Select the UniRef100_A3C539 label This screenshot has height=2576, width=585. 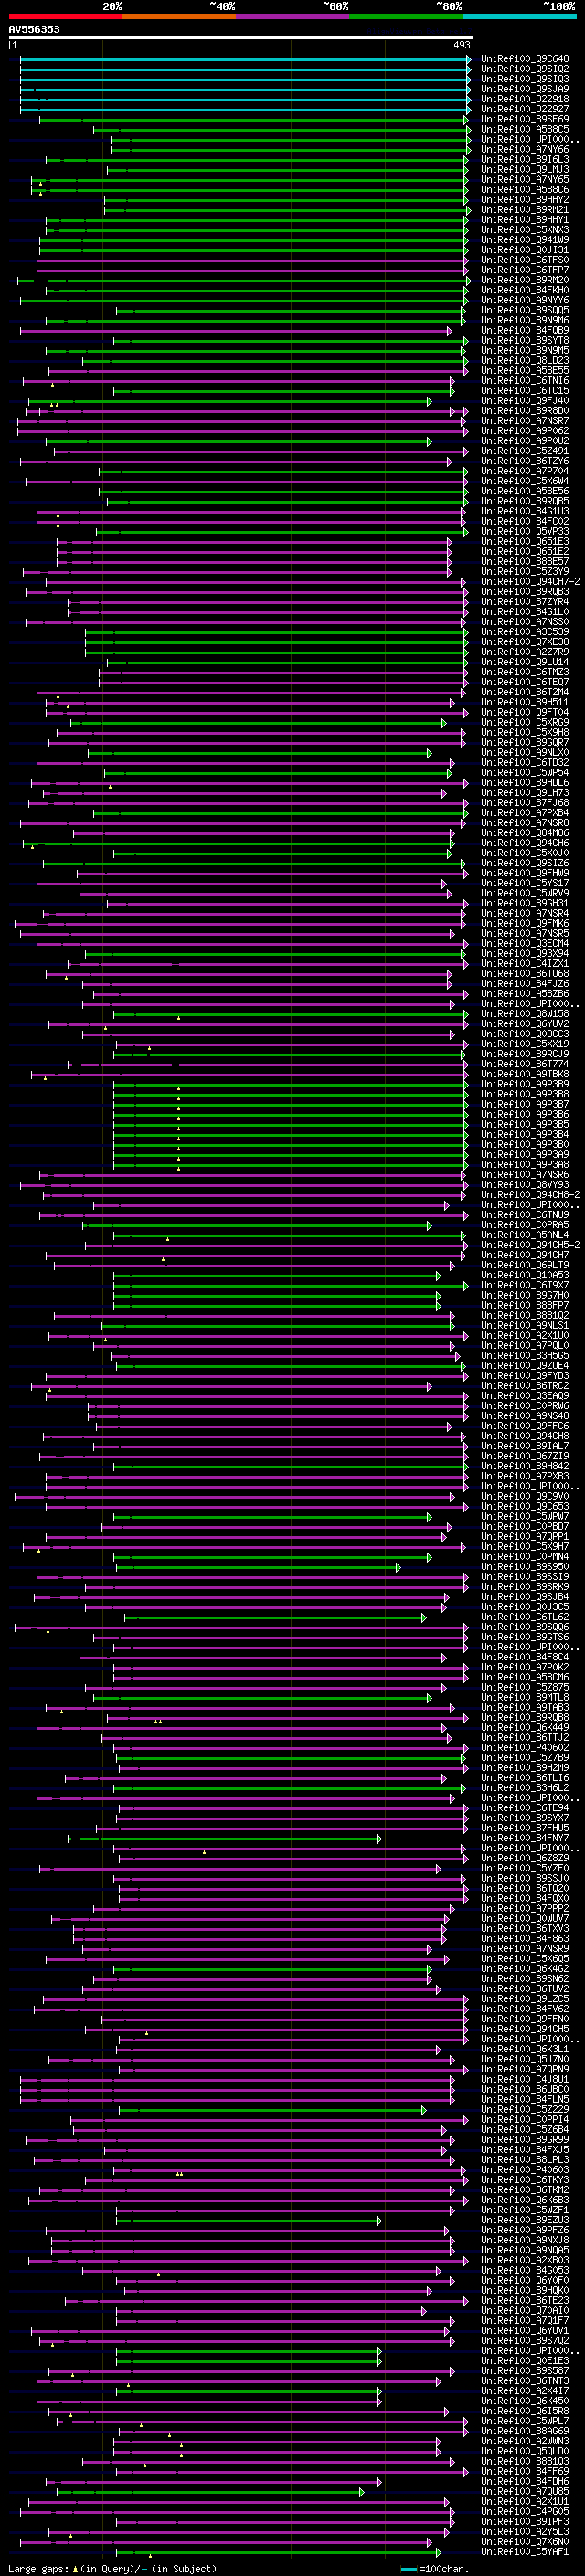(x=525, y=632)
